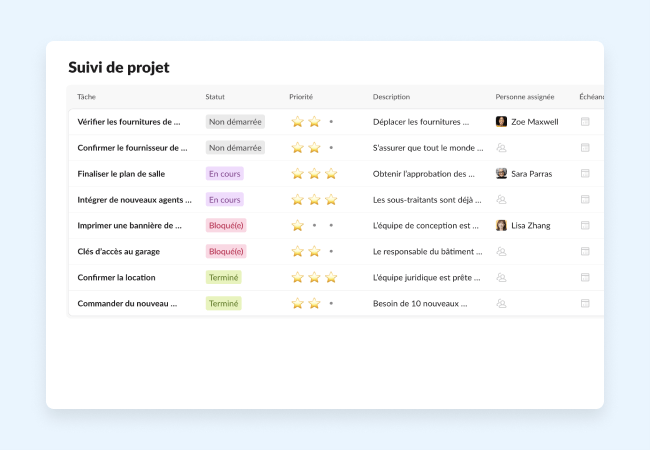This screenshot has width=650, height=450.
Task: Open the Non démarrée status for Vérifier les fournitures
Action: pyautogui.click(x=235, y=122)
